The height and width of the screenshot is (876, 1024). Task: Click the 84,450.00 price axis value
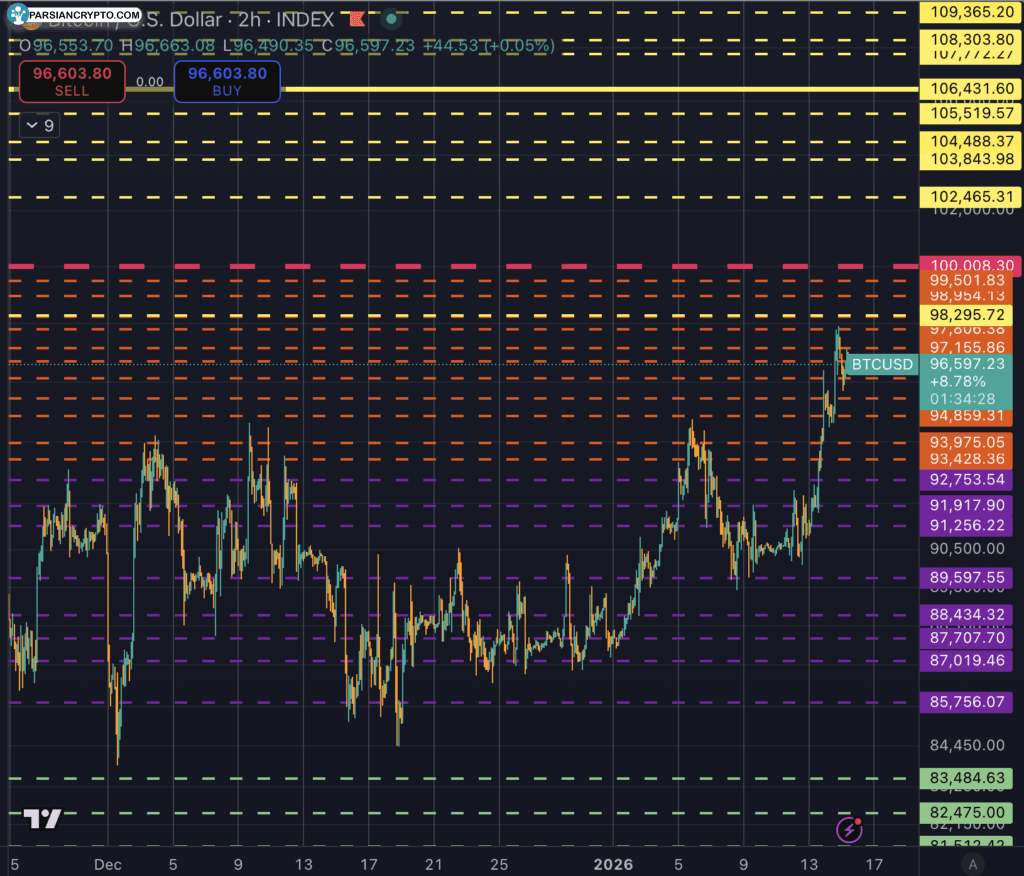coord(967,745)
